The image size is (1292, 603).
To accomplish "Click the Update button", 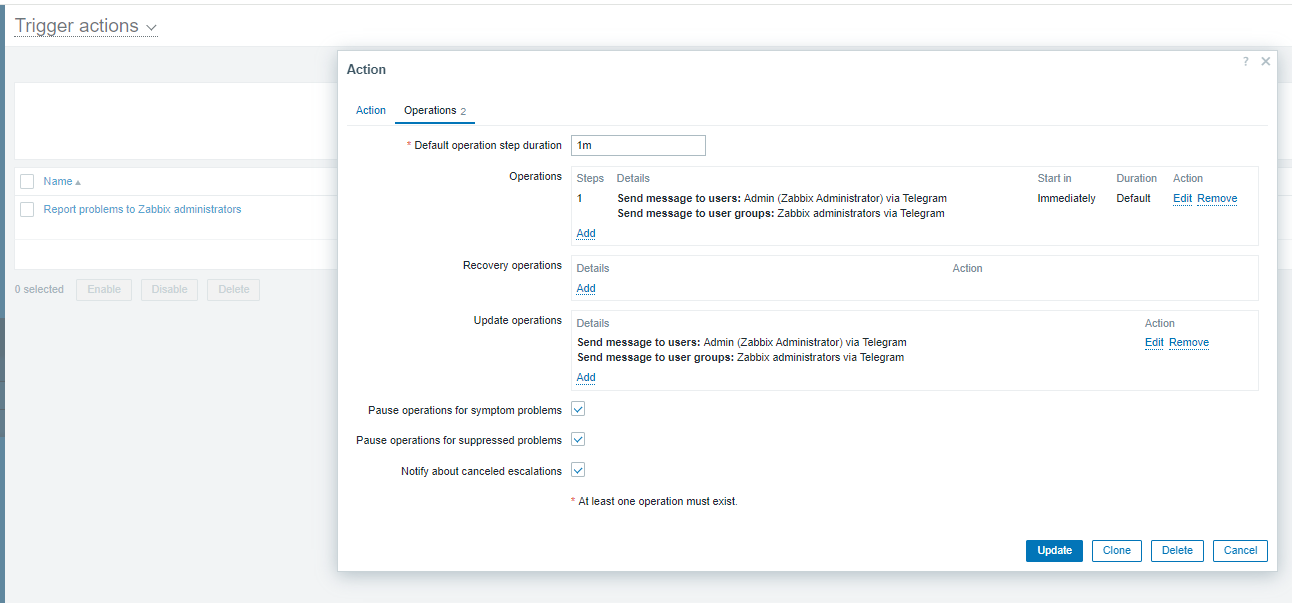I will click(1054, 550).
